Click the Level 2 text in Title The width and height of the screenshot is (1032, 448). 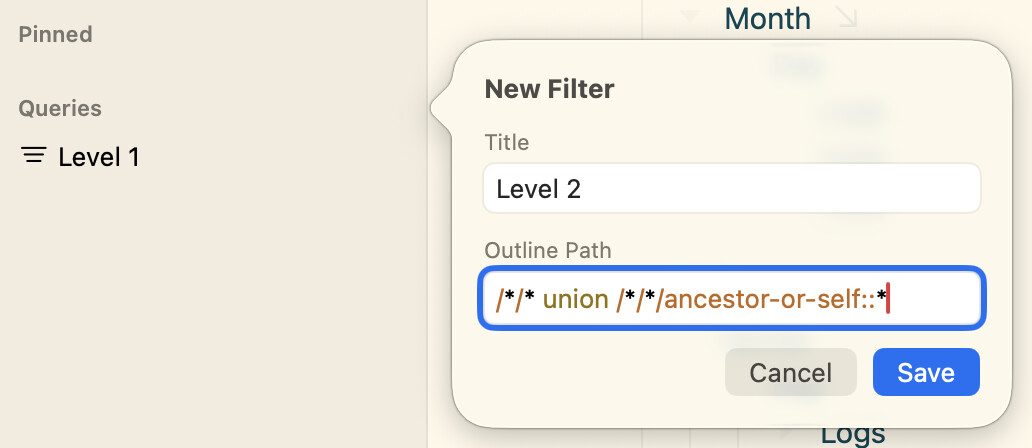[x=538, y=189]
